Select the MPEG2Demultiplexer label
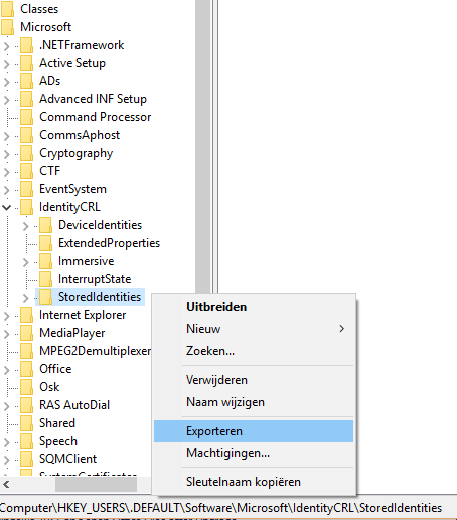Viewport: 457px width, 520px height. (x=95, y=351)
